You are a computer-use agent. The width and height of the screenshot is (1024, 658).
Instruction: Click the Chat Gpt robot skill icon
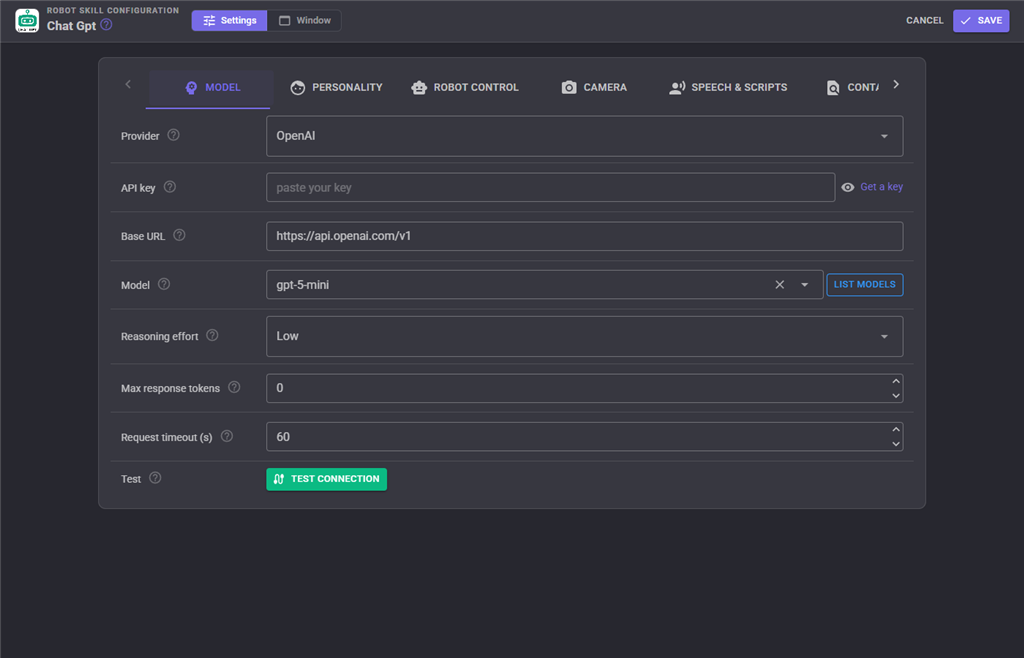pos(27,21)
